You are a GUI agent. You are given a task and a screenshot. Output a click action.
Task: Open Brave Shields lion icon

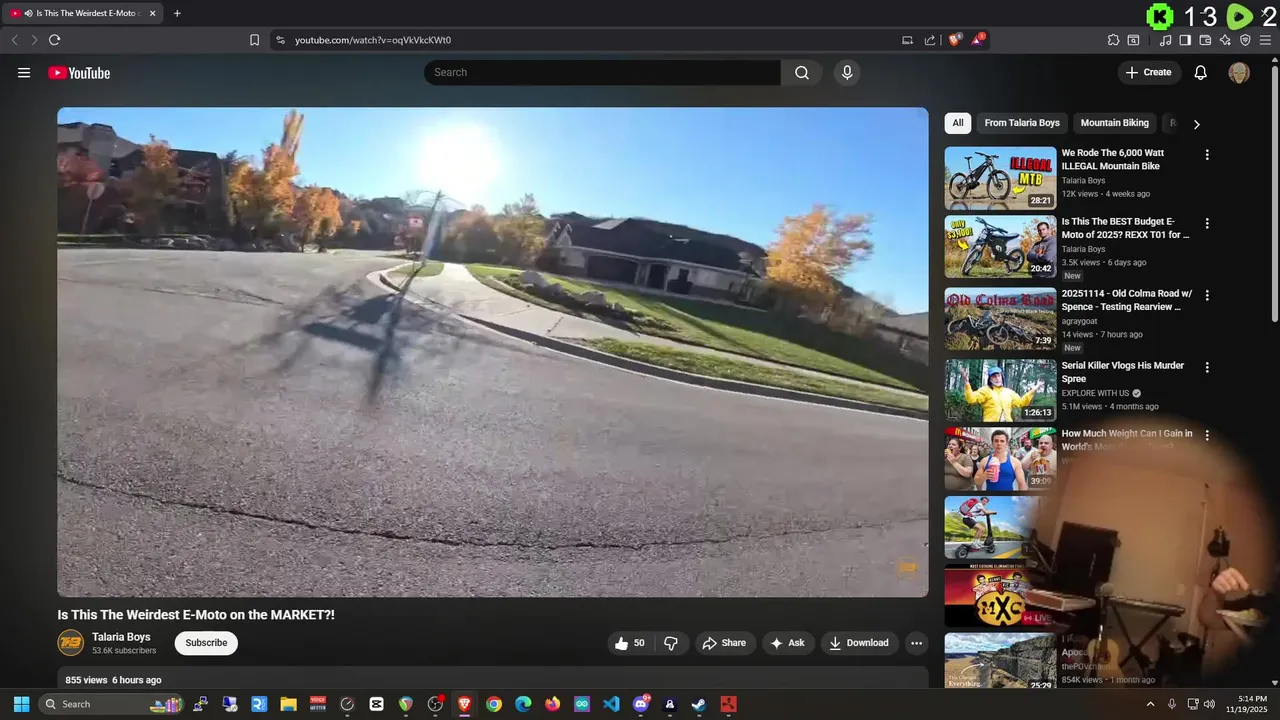(954, 39)
